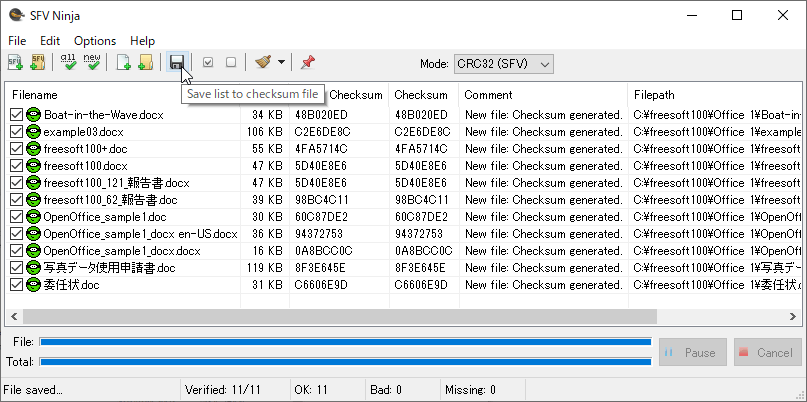Open the Mode CRC32 (SFV) dropdown
The image size is (807, 402).
[503, 64]
